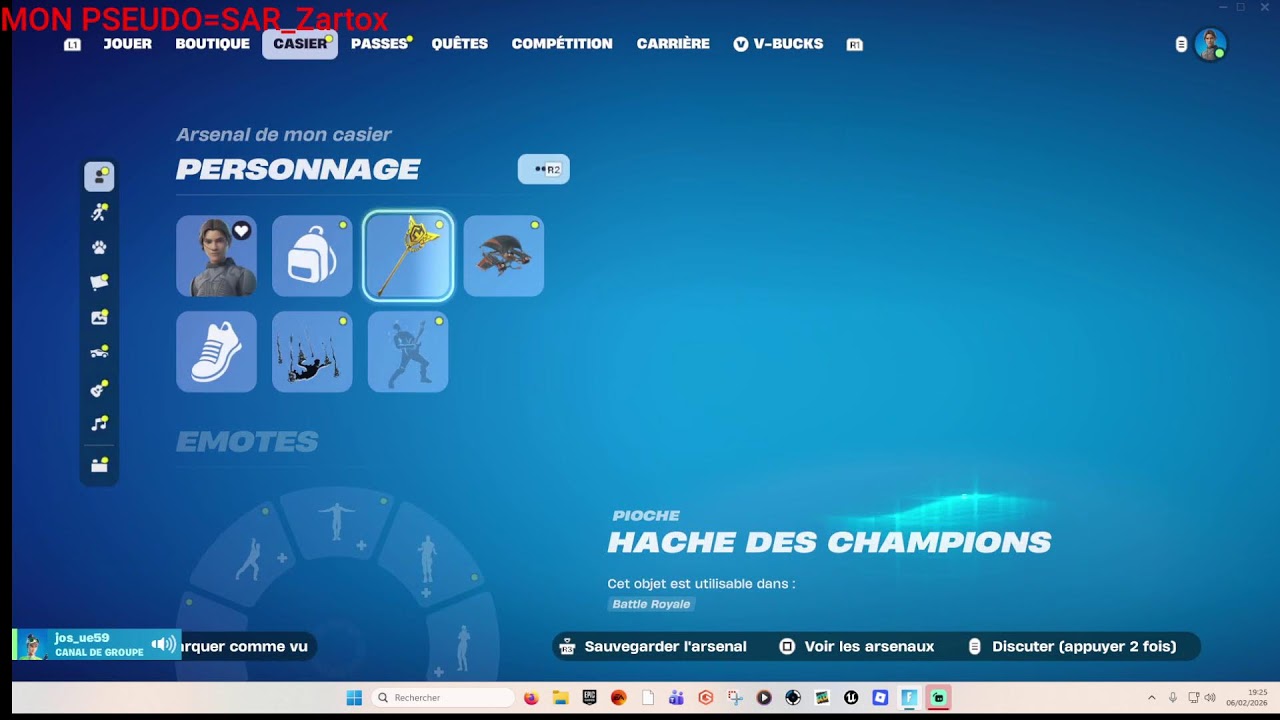Select the glider slot
The height and width of the screenshot is (720, 1280).
coord(504,256)
